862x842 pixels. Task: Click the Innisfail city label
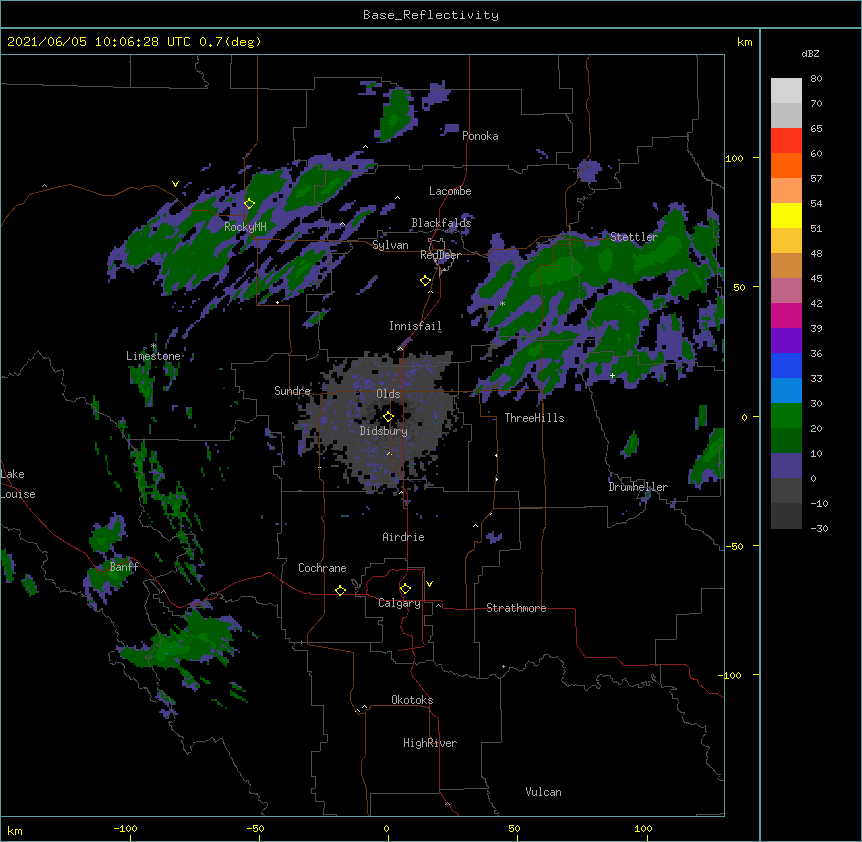tap(415, 326)
